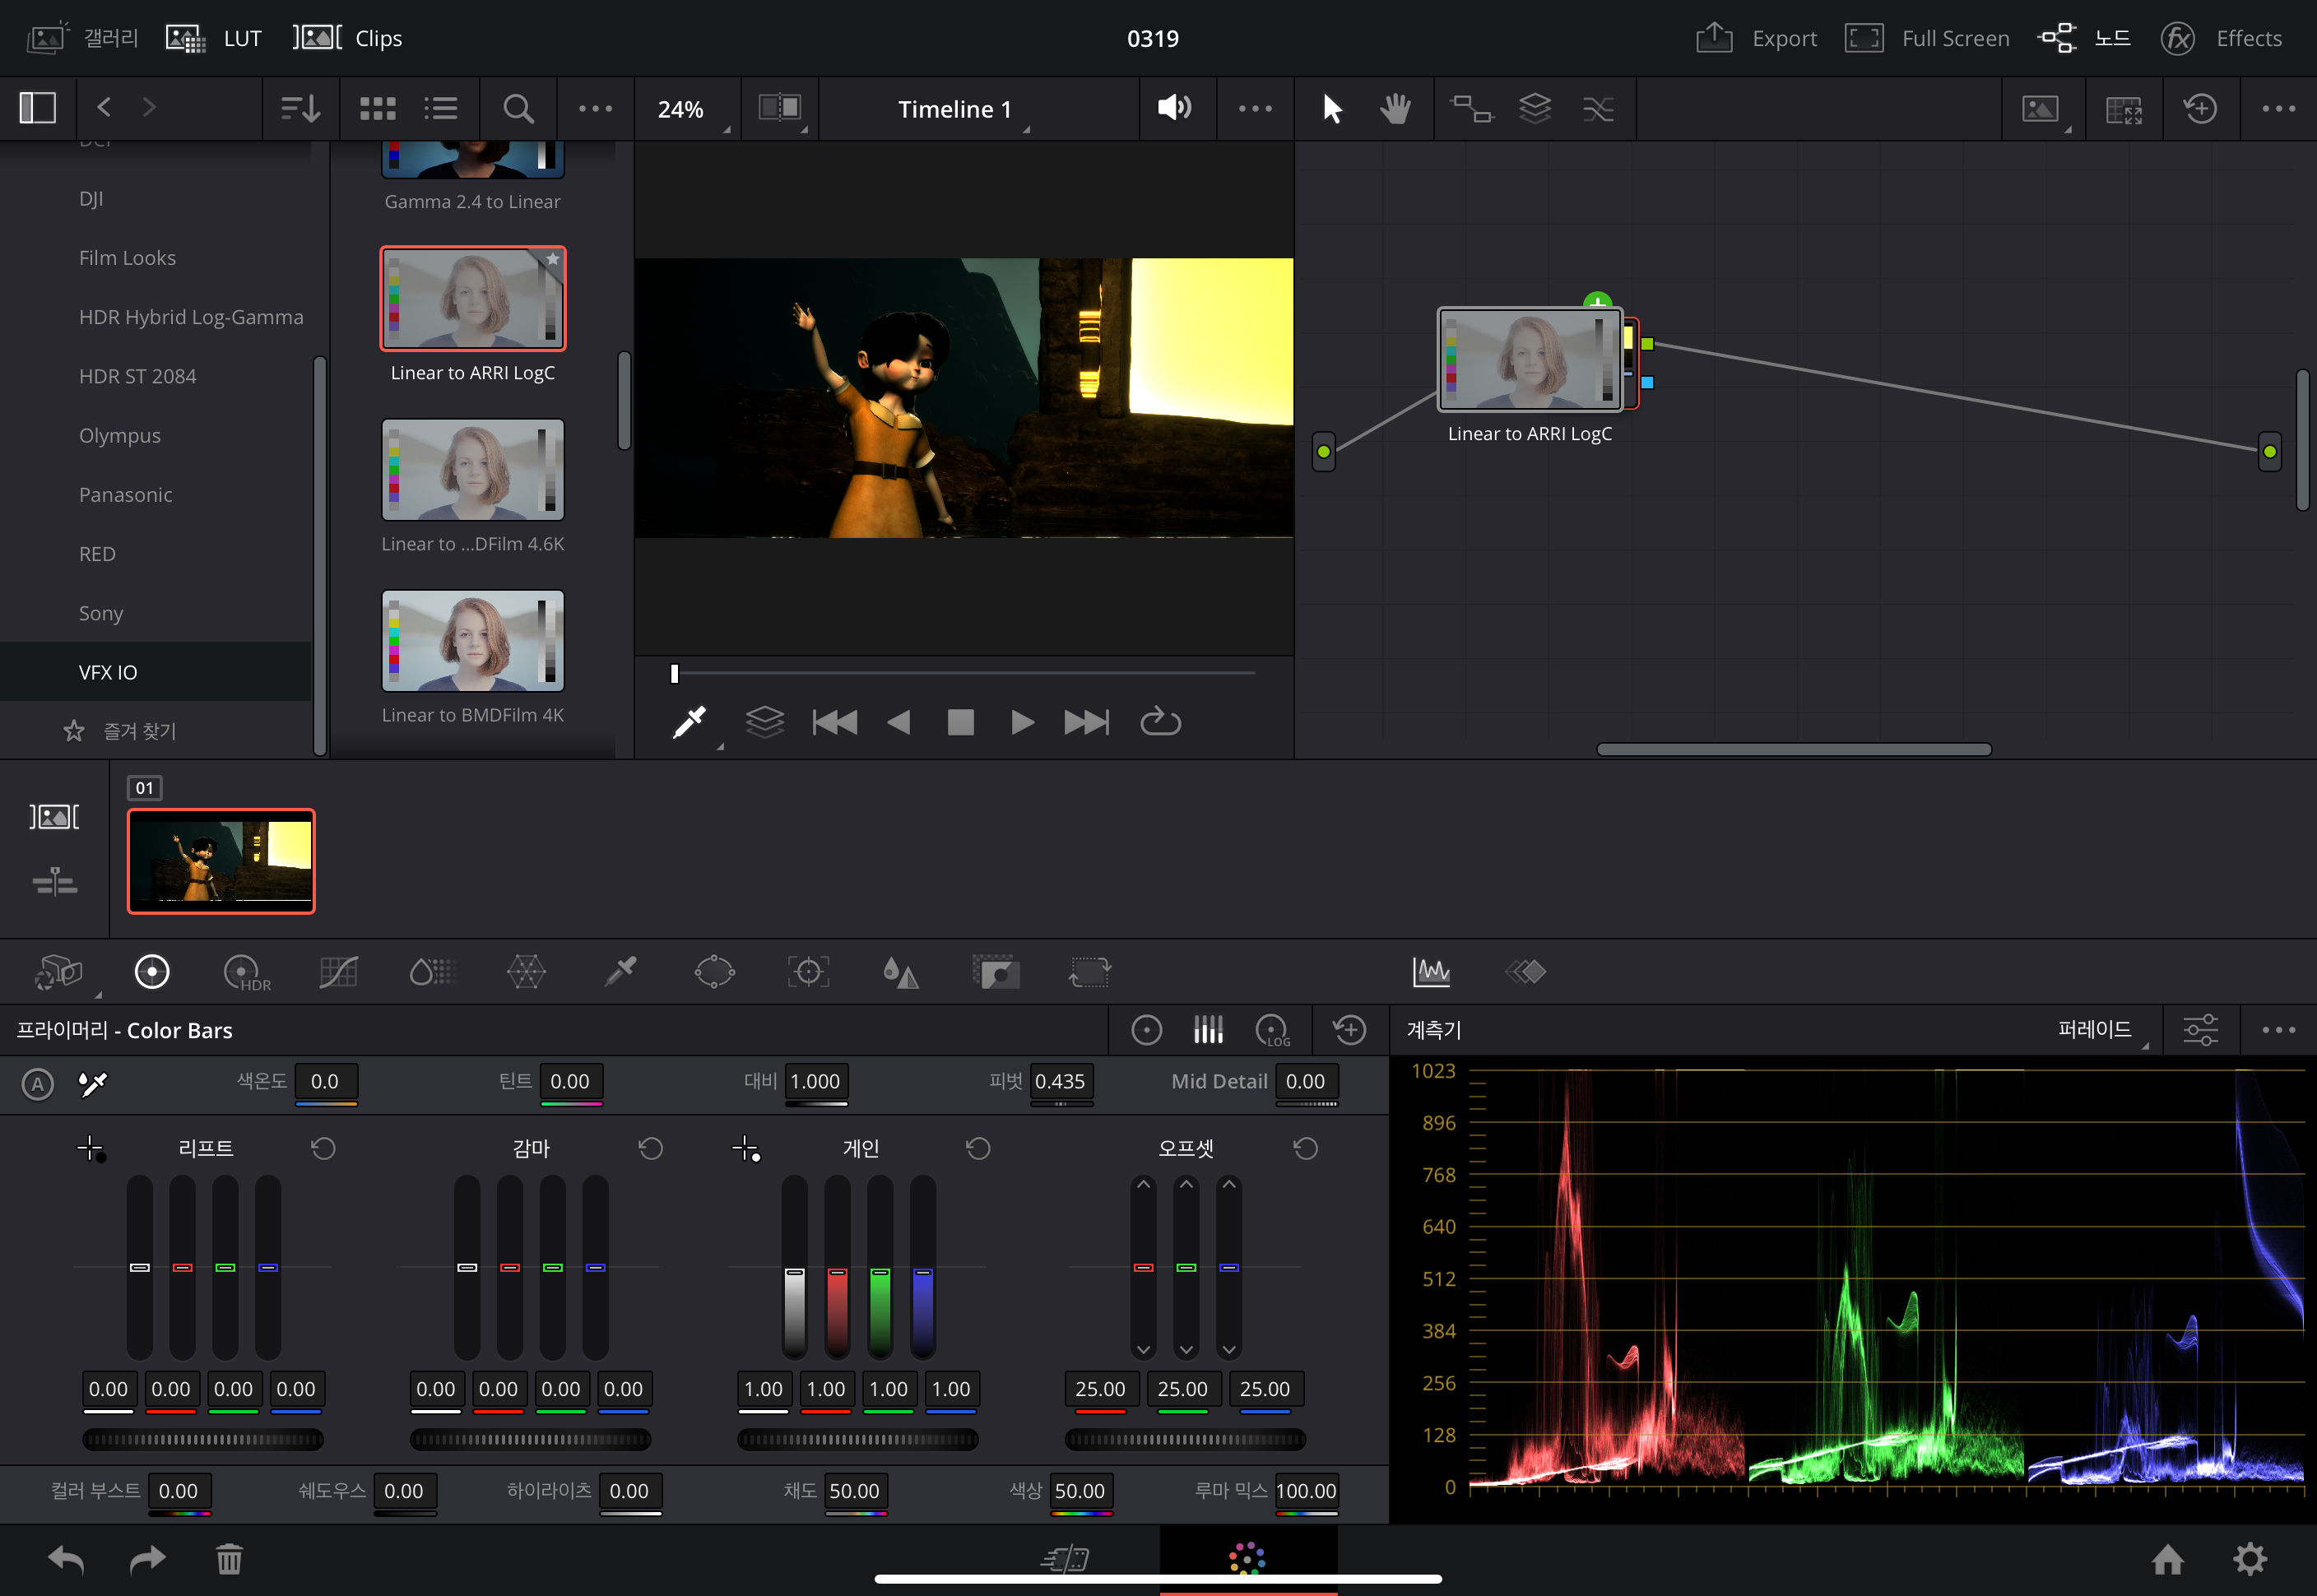Click the Export button
The height and width of the screenshot is (1596, 2317).
[x=1756, y=38]
